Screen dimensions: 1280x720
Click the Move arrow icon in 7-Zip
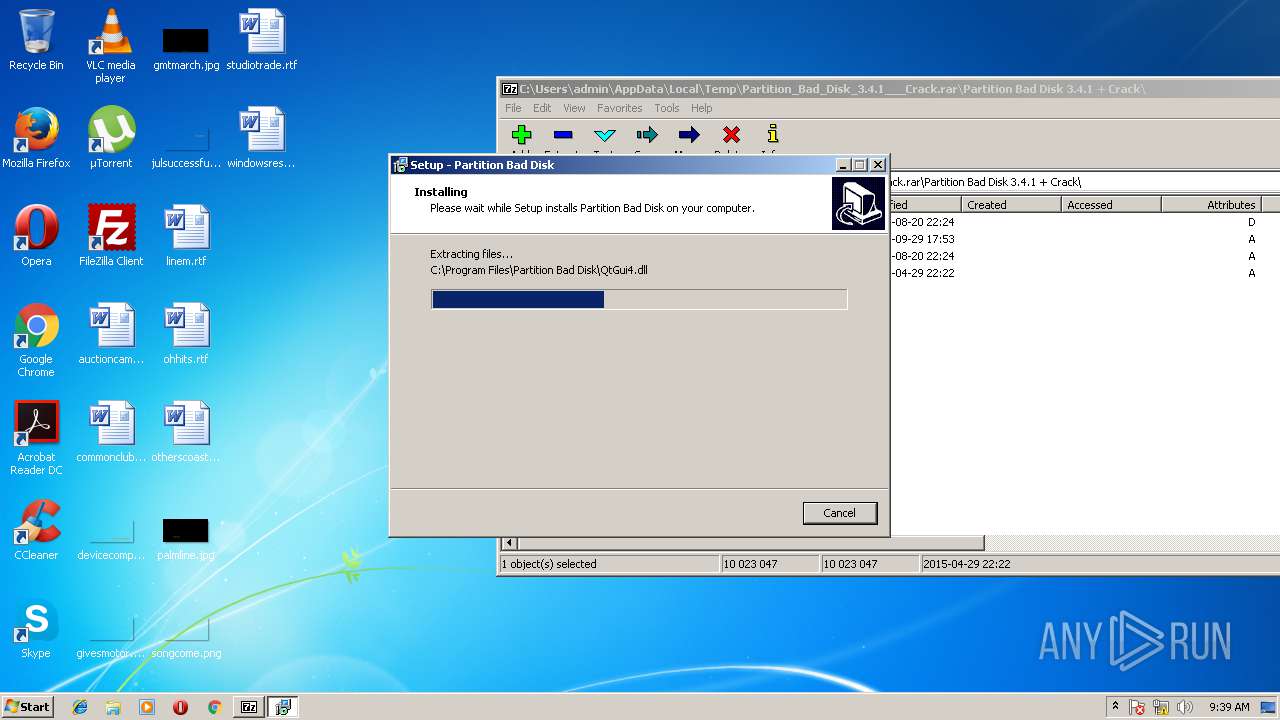pos(689,135)
